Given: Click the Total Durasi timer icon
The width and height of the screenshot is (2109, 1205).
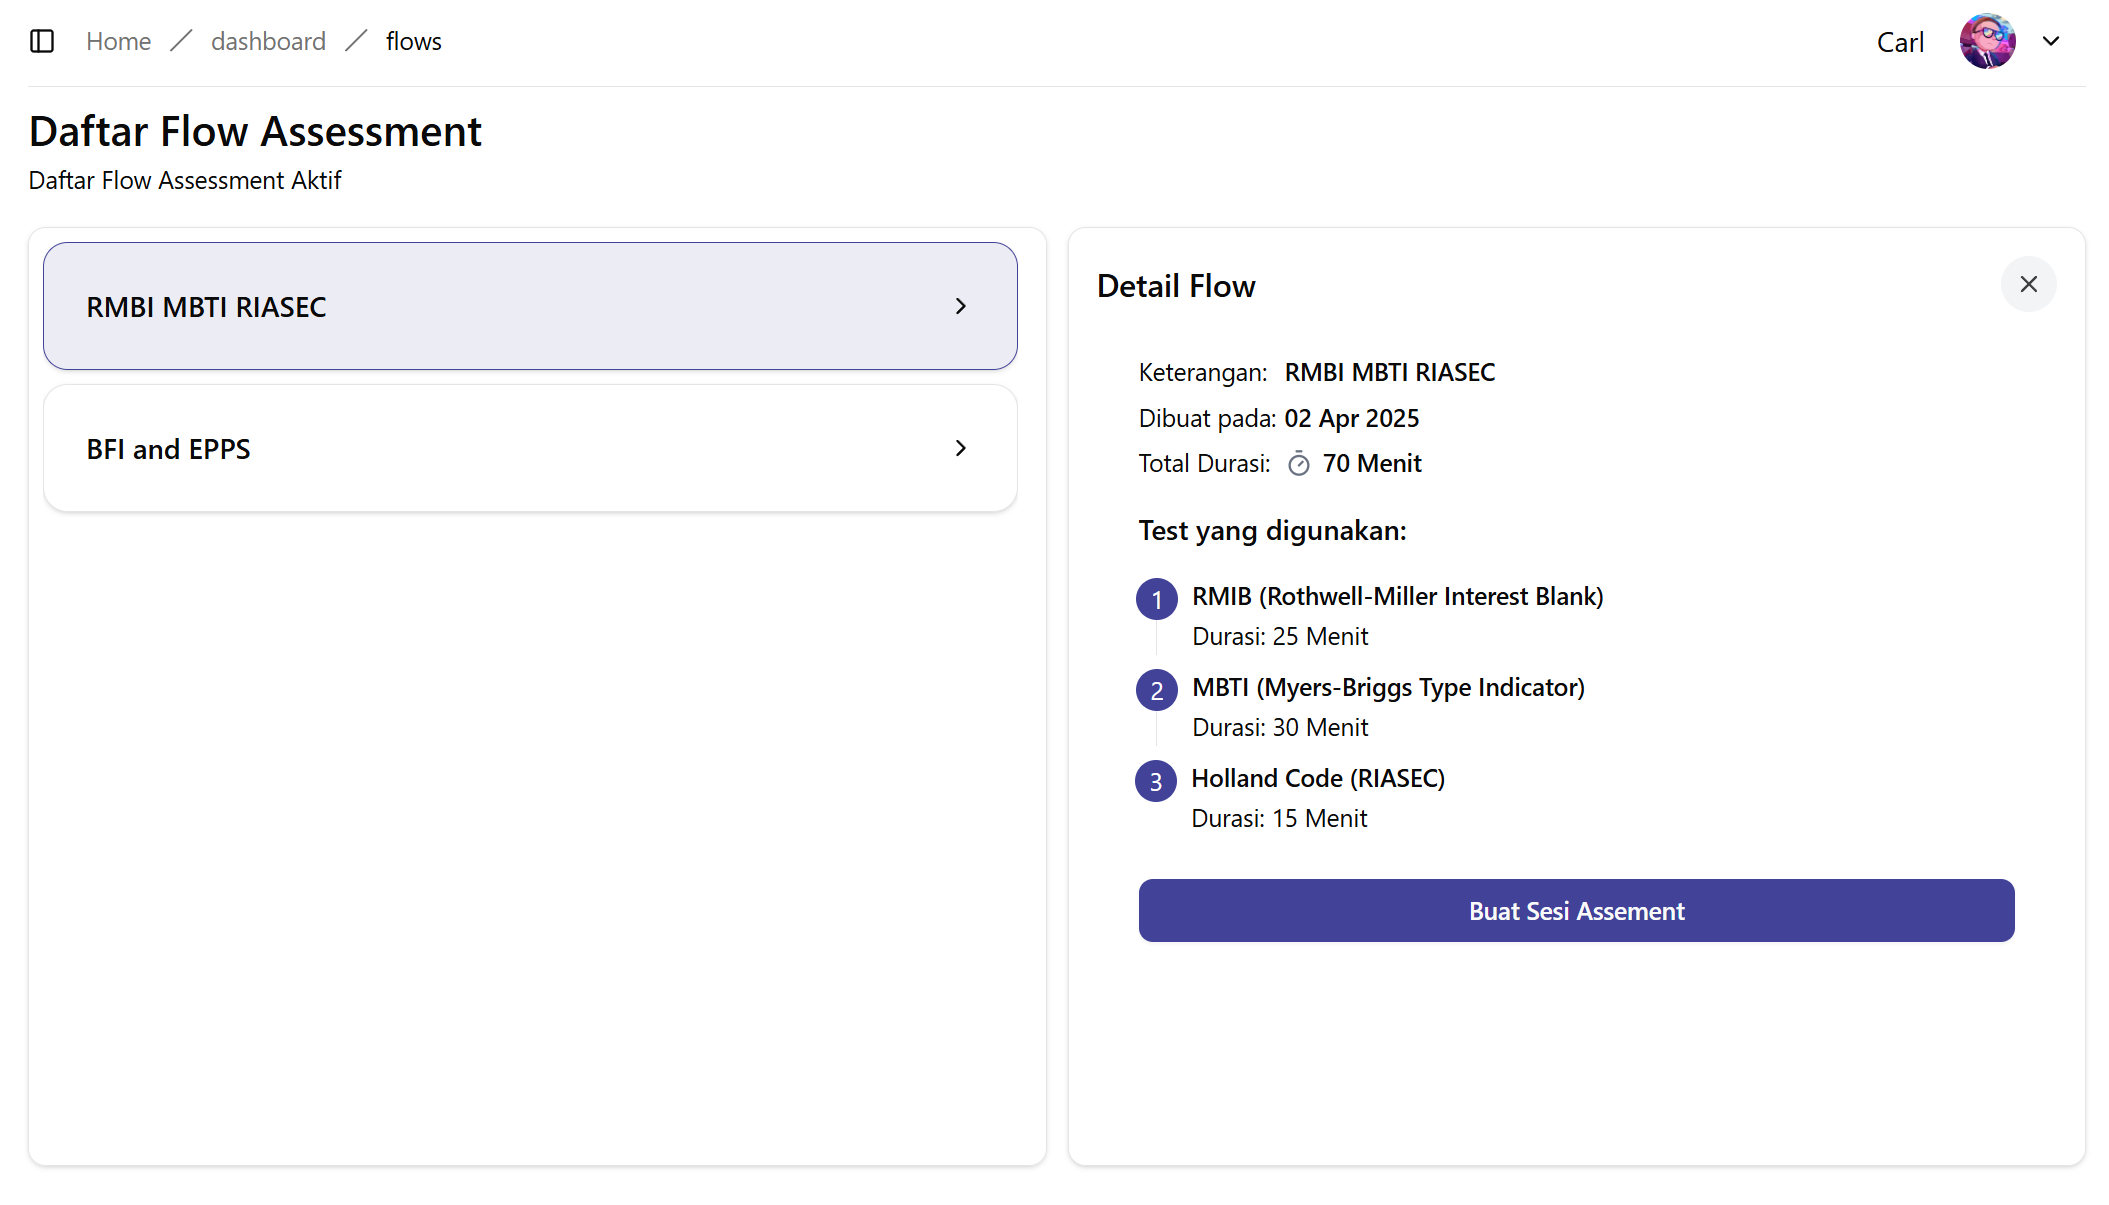Looking at the screenshot, I should point(1298,464).
